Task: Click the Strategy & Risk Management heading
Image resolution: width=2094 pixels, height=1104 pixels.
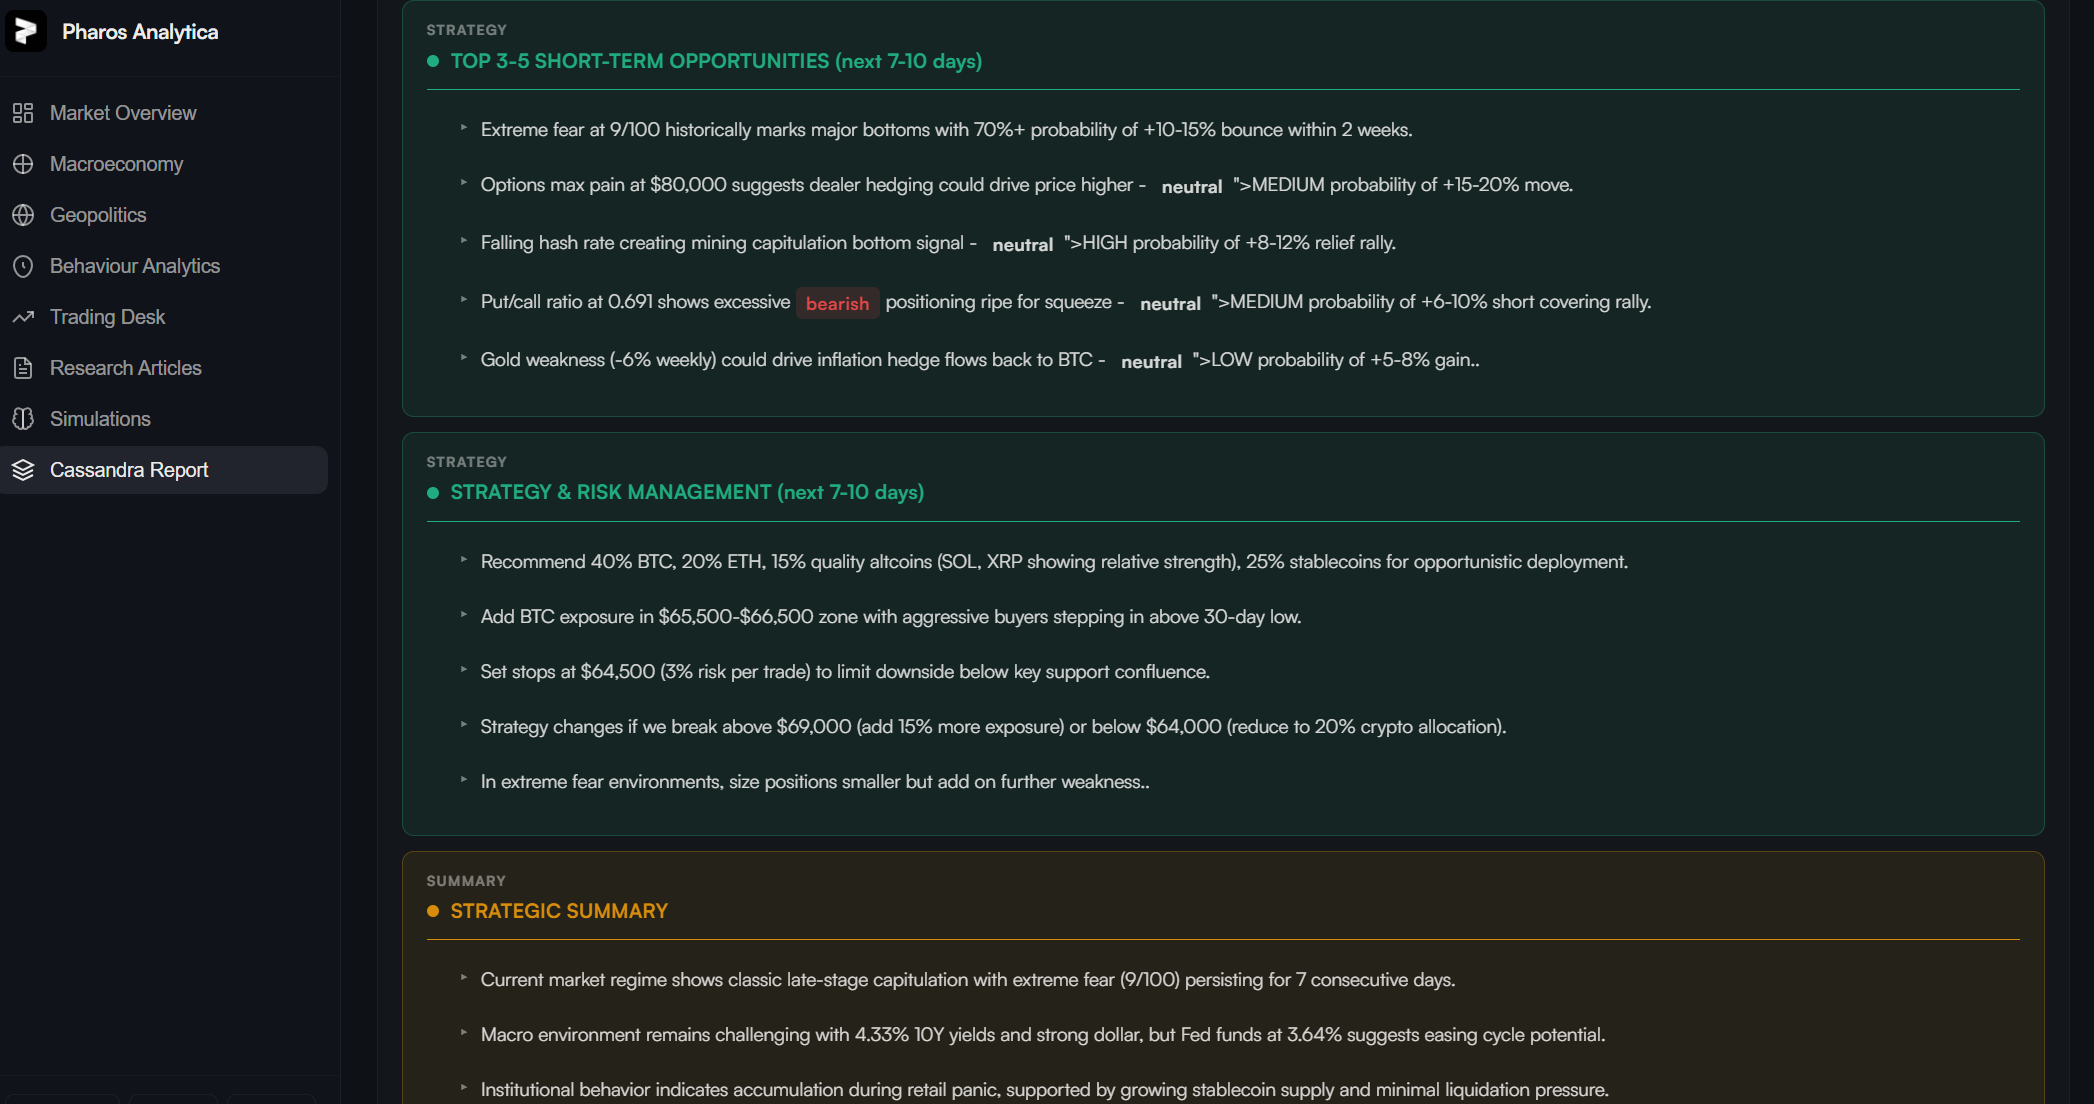Action: click(687, 492)
